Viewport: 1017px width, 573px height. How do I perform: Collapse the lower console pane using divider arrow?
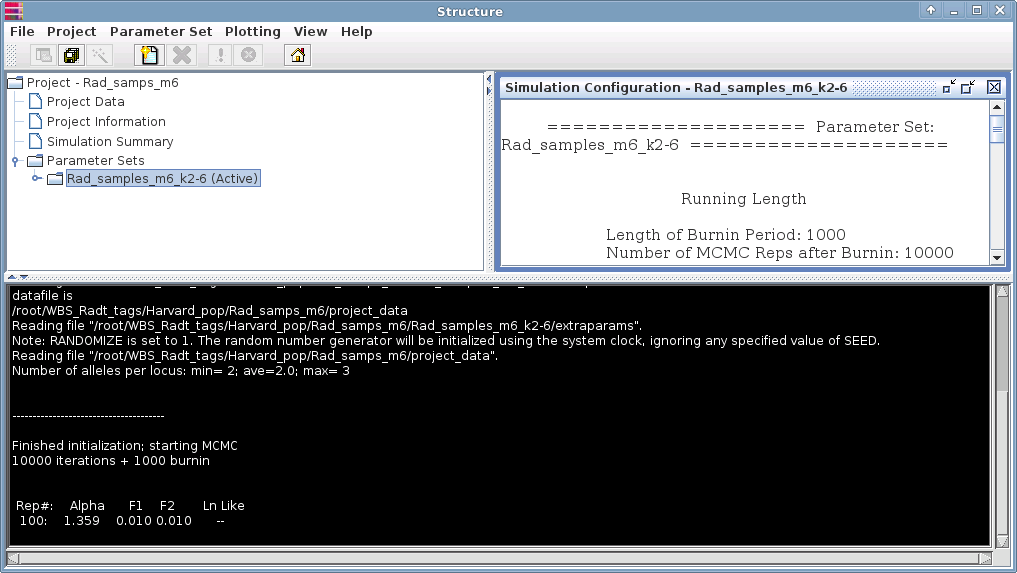pos(24,276)
